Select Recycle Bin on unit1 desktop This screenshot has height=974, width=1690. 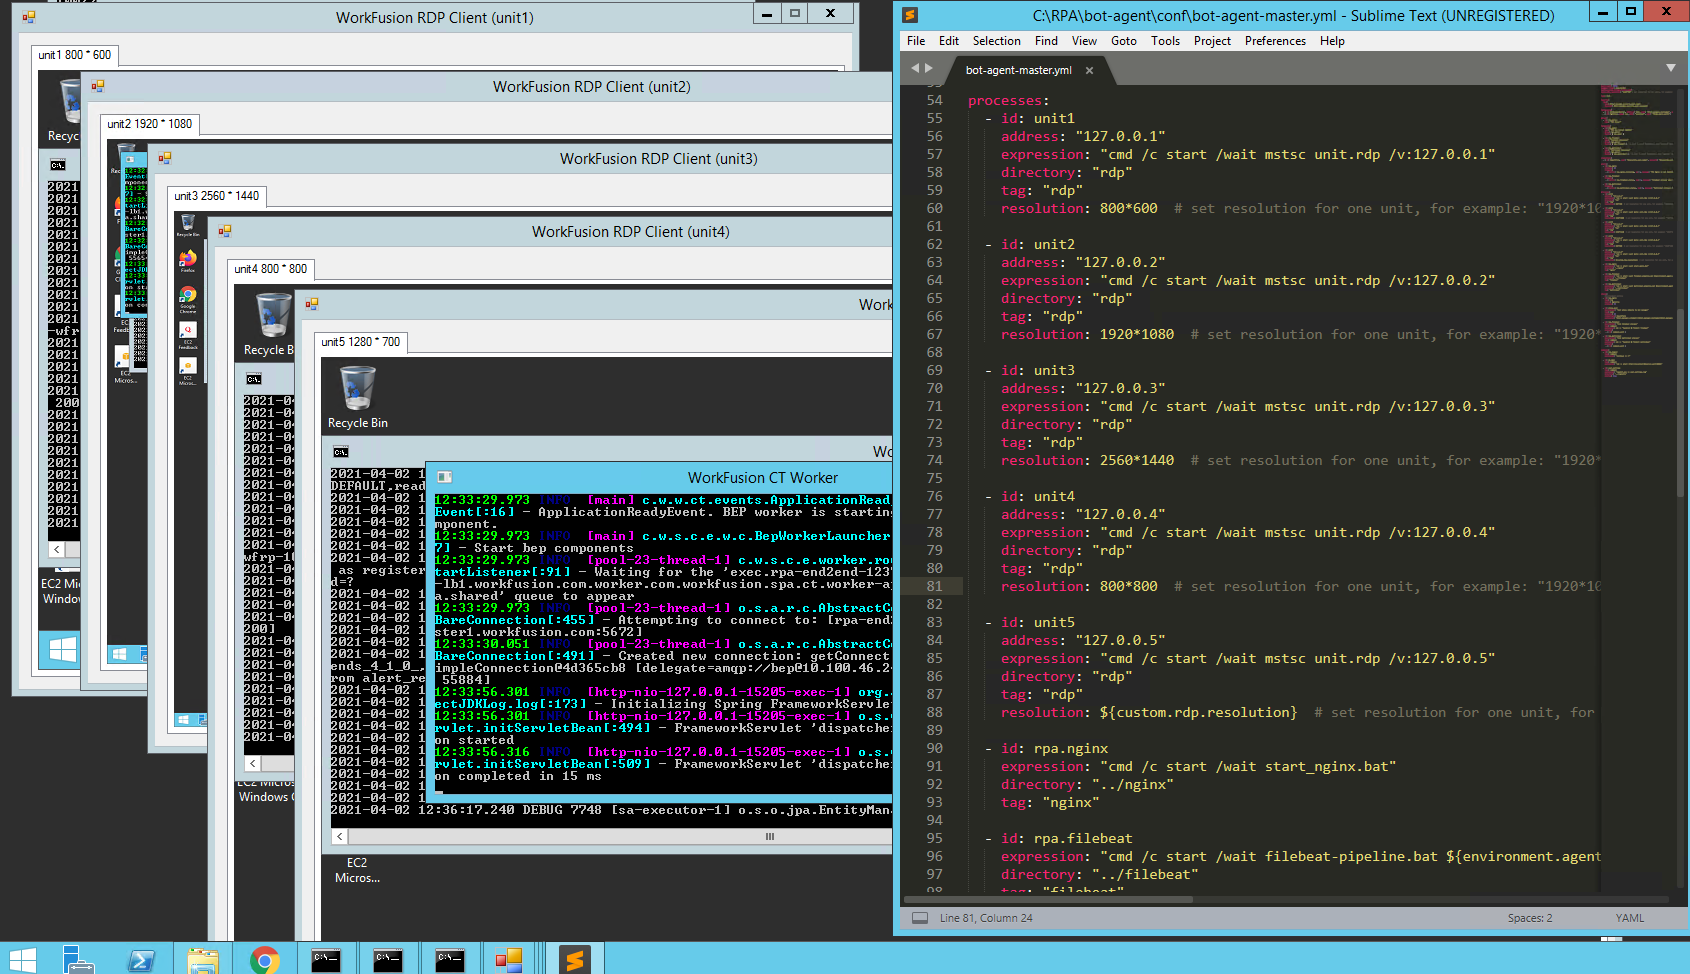point(64,110)
